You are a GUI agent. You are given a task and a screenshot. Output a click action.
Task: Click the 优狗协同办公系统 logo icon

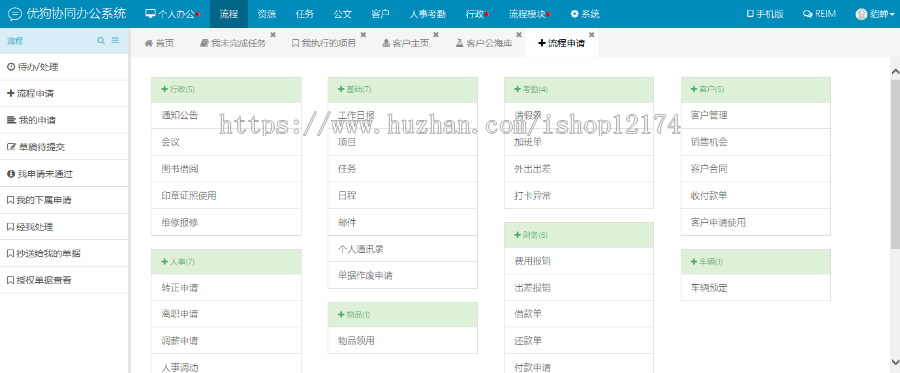15,14
